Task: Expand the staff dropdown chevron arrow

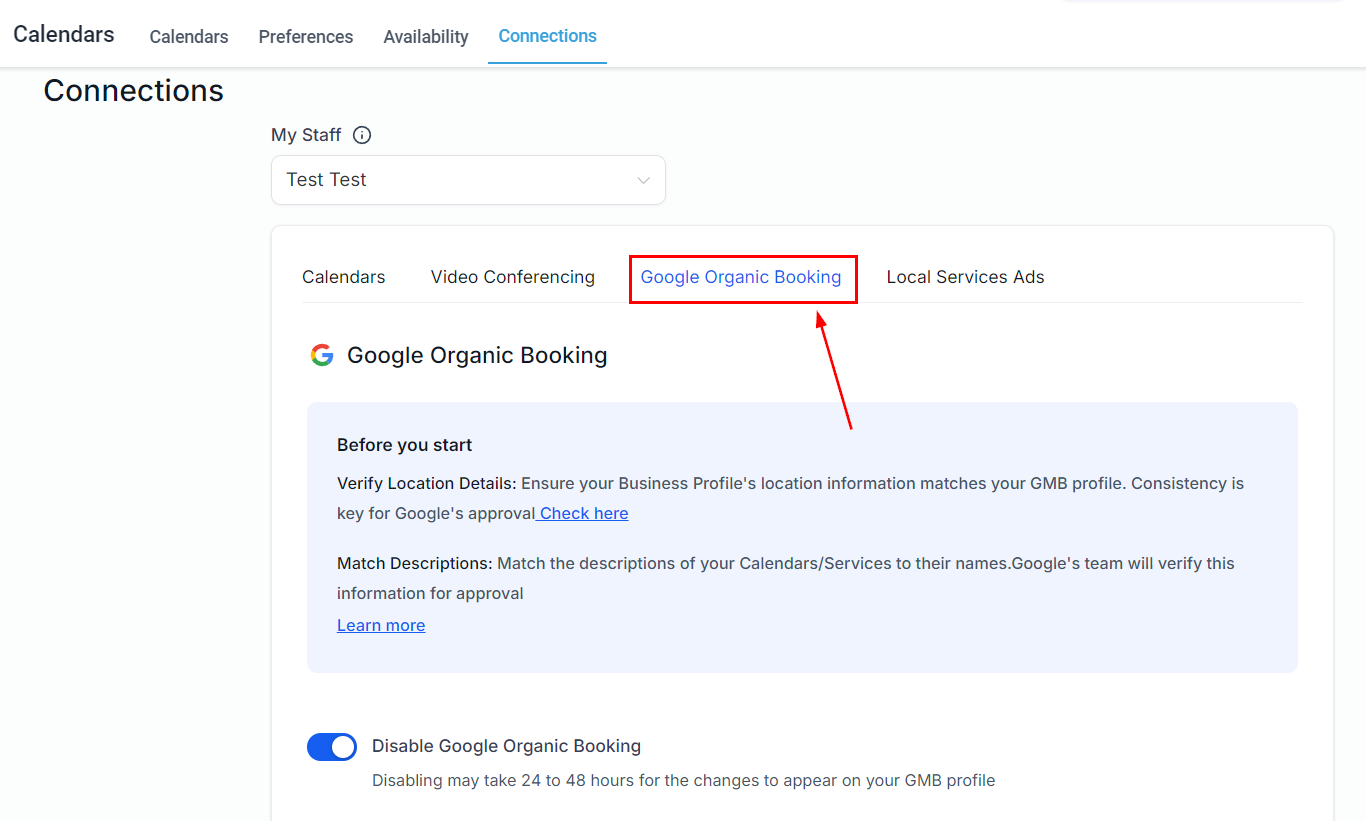Action: 643,181
